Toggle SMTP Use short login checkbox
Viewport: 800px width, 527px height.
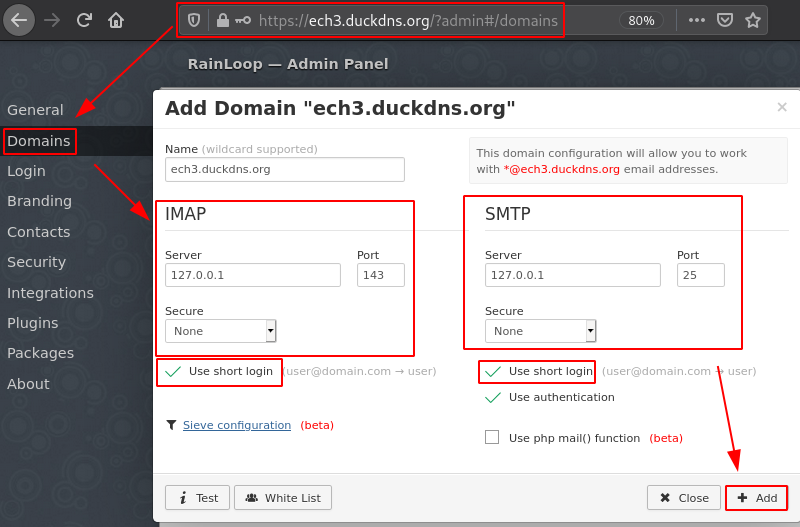[x=493, y=371]
